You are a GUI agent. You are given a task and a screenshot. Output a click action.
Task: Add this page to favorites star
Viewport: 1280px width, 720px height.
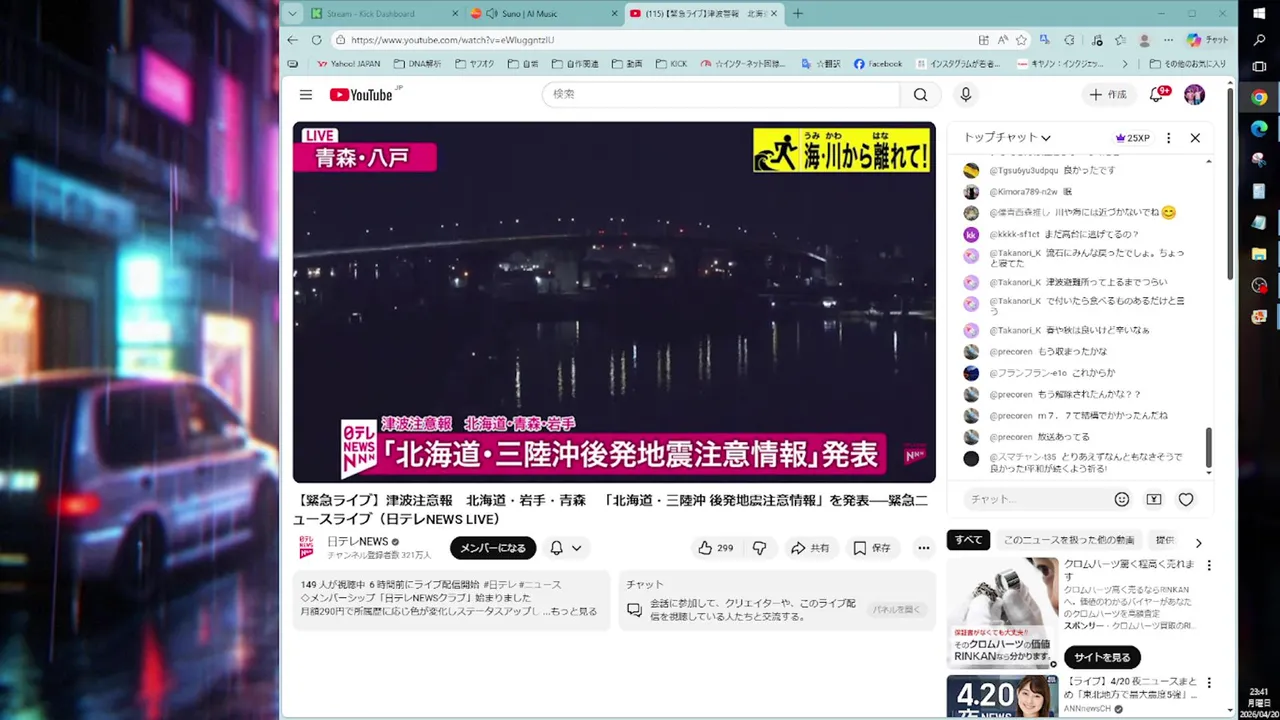tap(1021, 40)
